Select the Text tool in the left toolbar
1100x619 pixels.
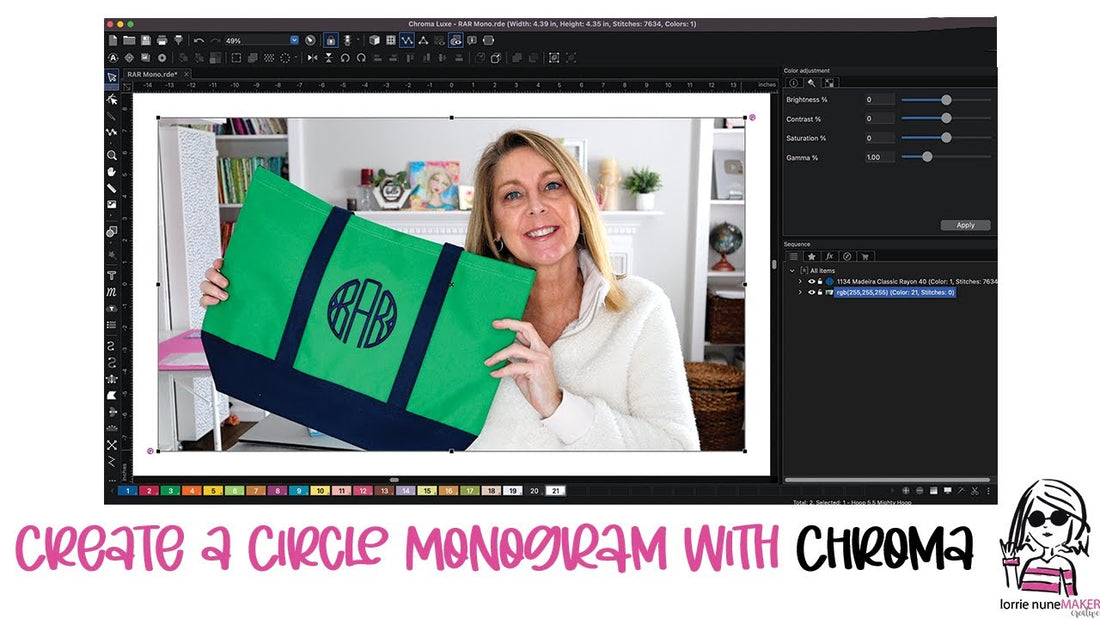click(x=112, y=274)
